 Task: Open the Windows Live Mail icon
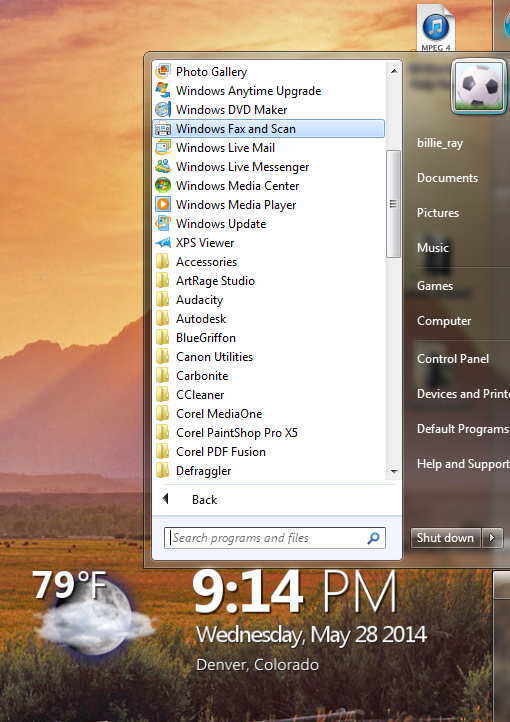coord(163,147)
